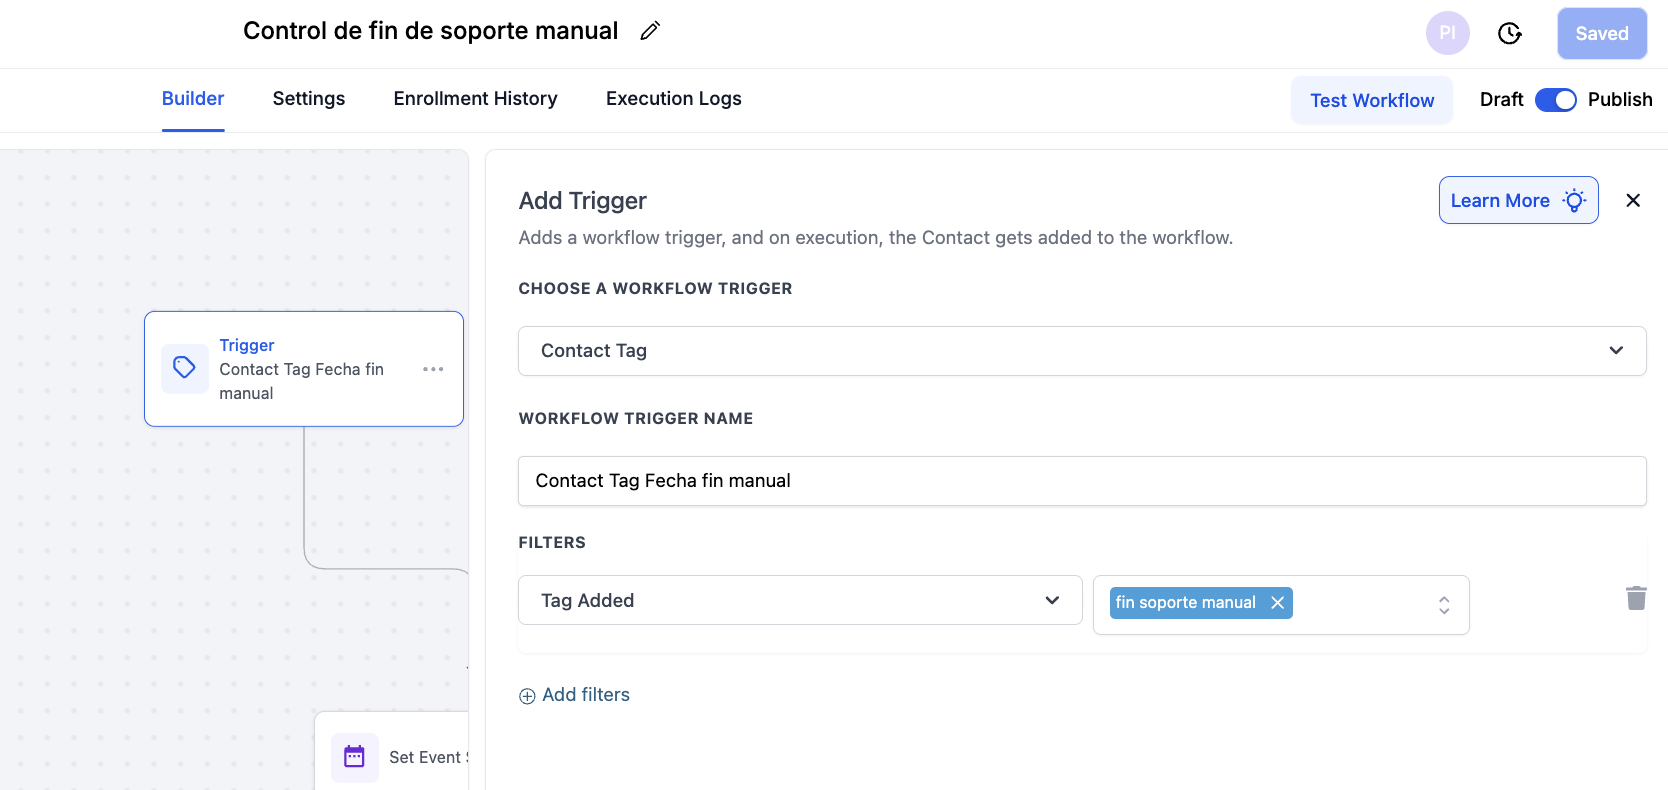Click the PI user avatar
The width and height of the screenshot is (1668, 790).
(x=1447, y=33)
